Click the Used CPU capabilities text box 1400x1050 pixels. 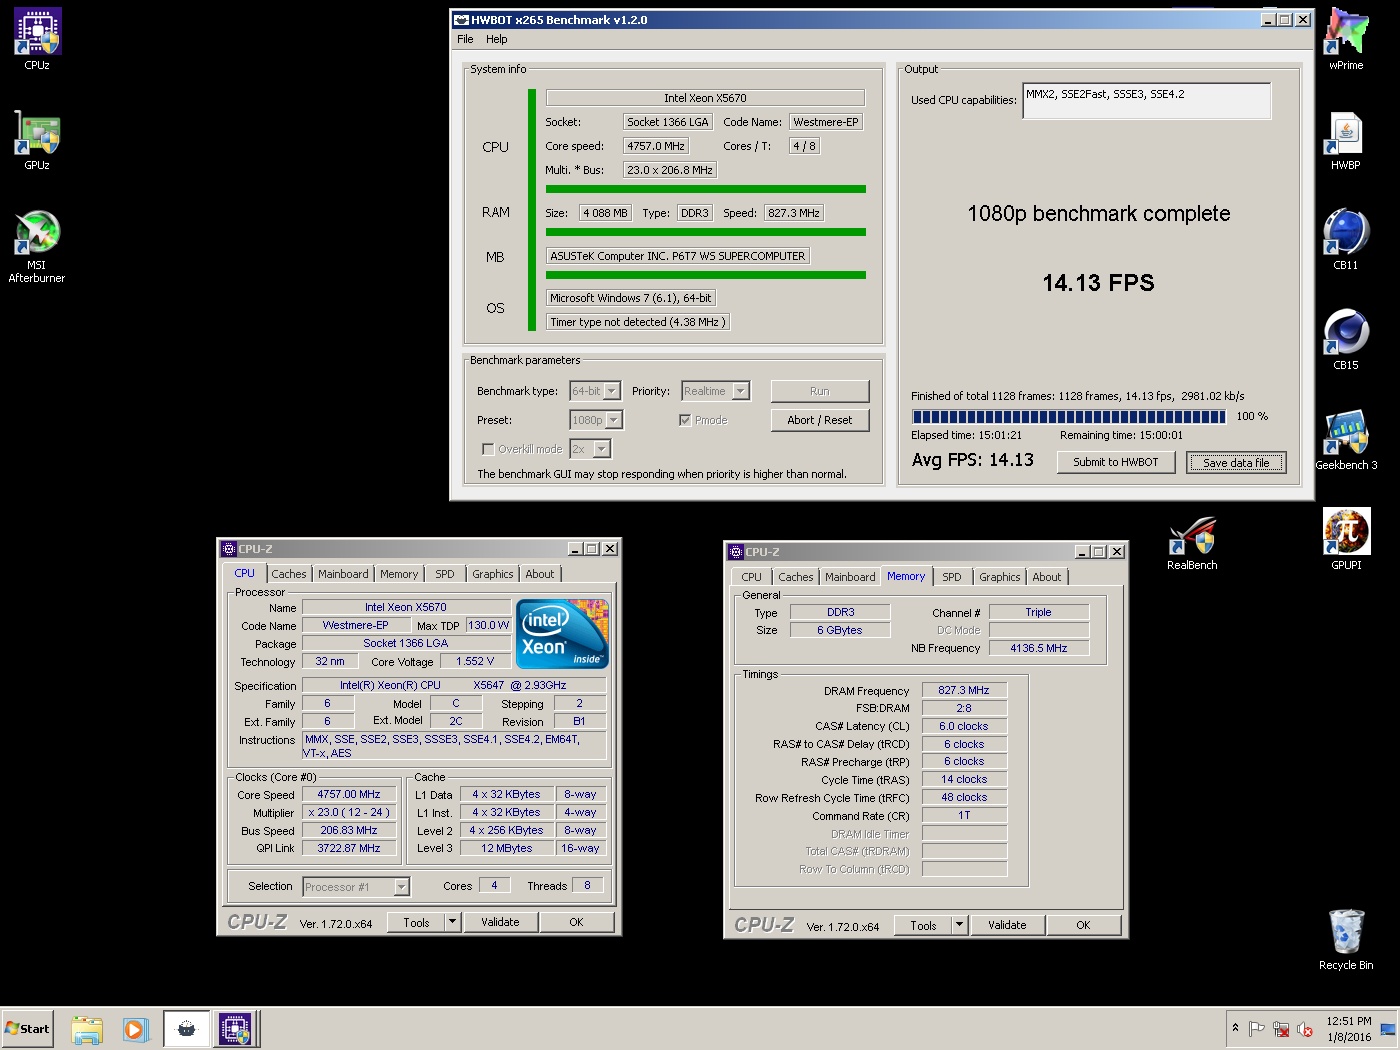[x=1147, y=101]
